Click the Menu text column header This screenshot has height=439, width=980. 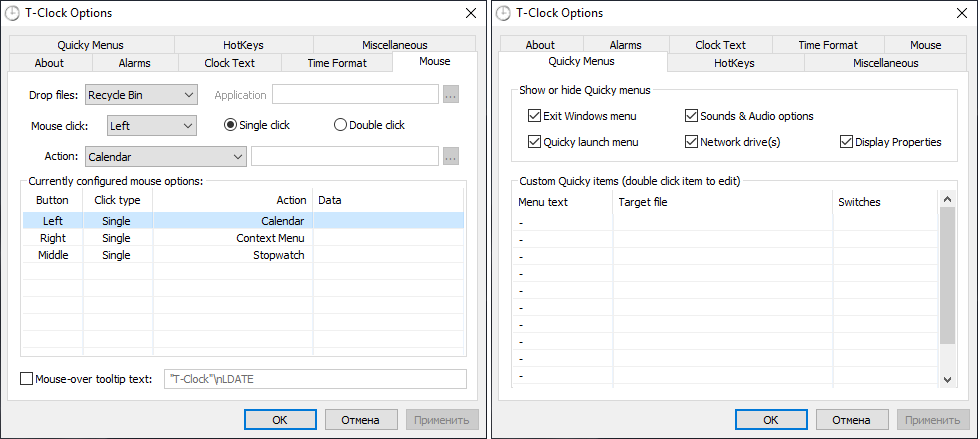[562, 202]
